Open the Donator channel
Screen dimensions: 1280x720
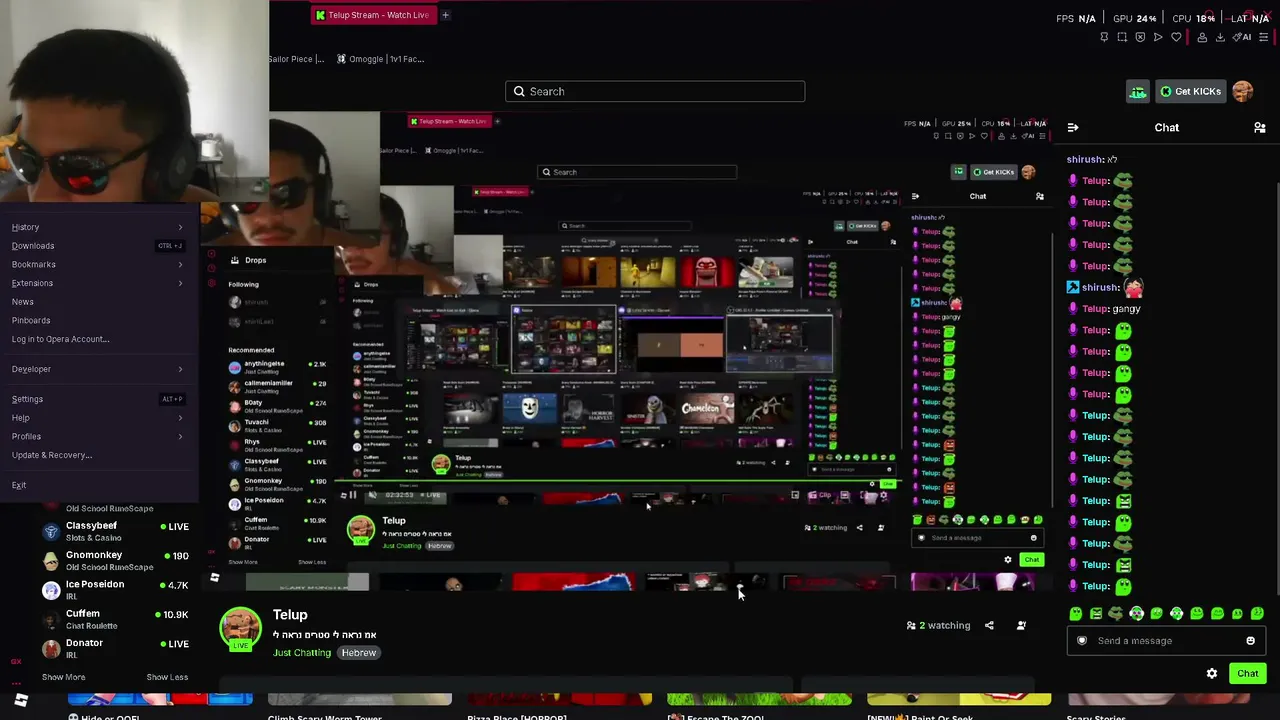pyautogui.click(x=114, y=648)
